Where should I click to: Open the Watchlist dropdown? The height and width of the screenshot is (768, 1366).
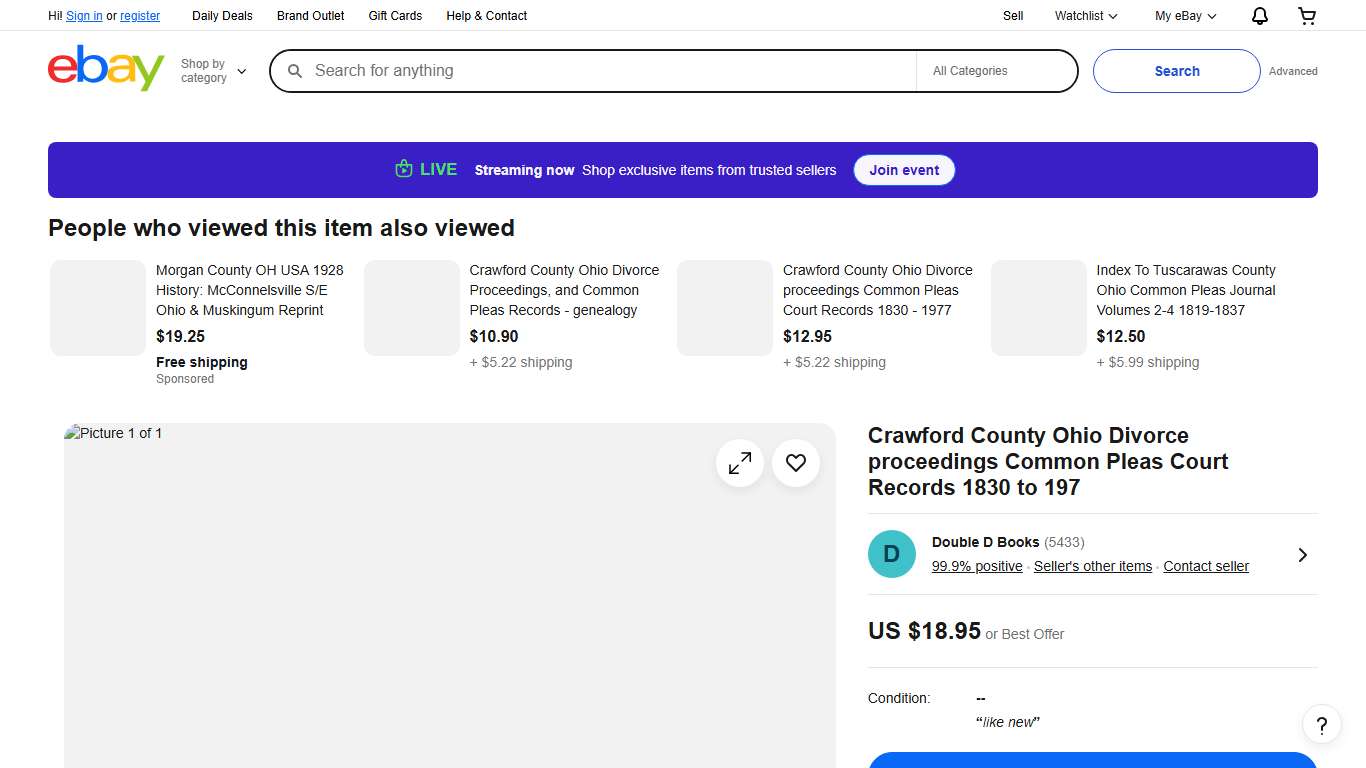point(1084,16)
